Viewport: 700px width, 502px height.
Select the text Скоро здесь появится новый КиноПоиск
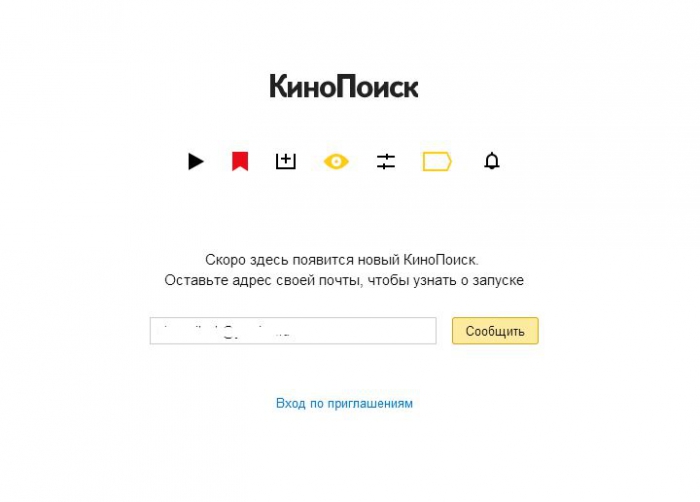coord(342,259)
